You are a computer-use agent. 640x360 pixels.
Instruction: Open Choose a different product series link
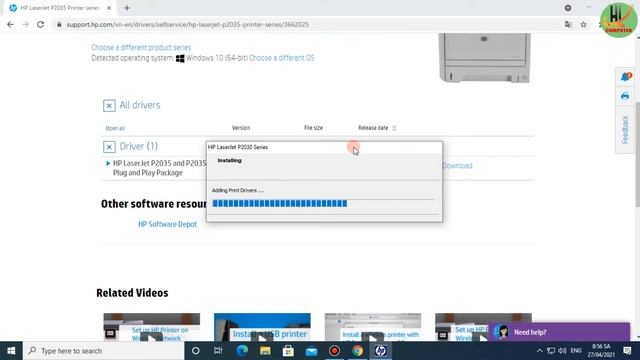coord(141,47)
